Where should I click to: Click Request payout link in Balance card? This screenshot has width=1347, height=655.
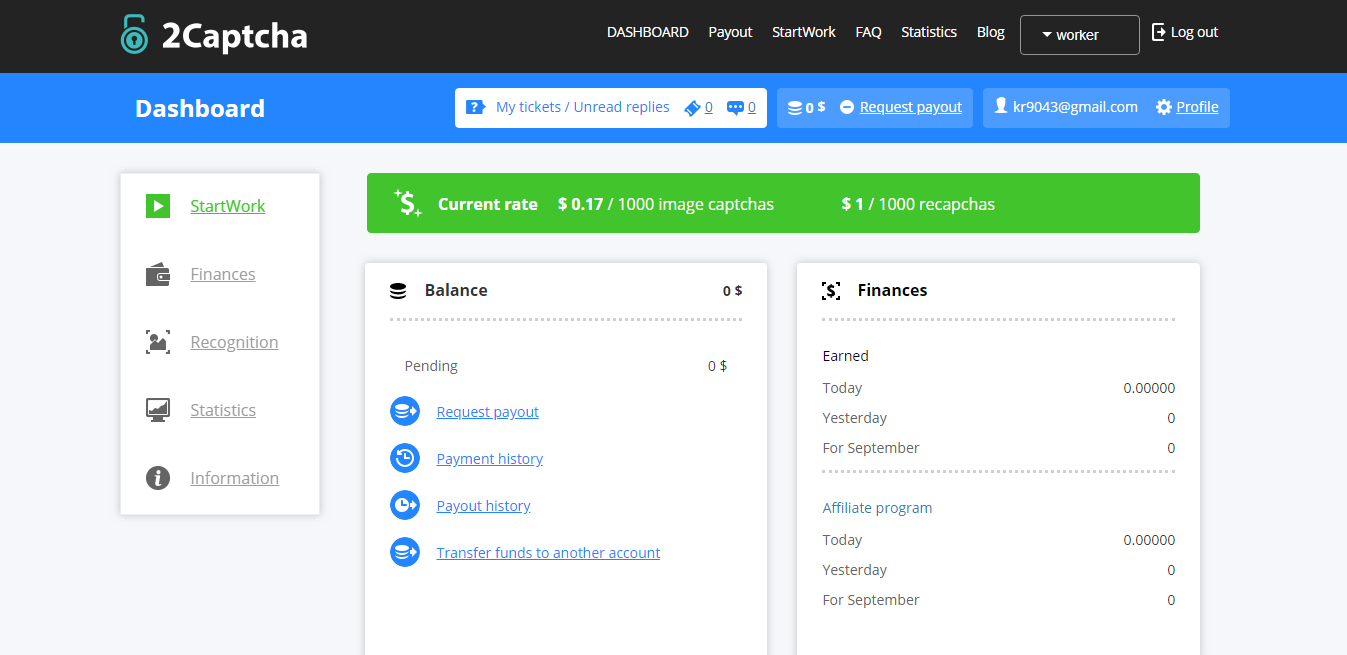point(488,412)
